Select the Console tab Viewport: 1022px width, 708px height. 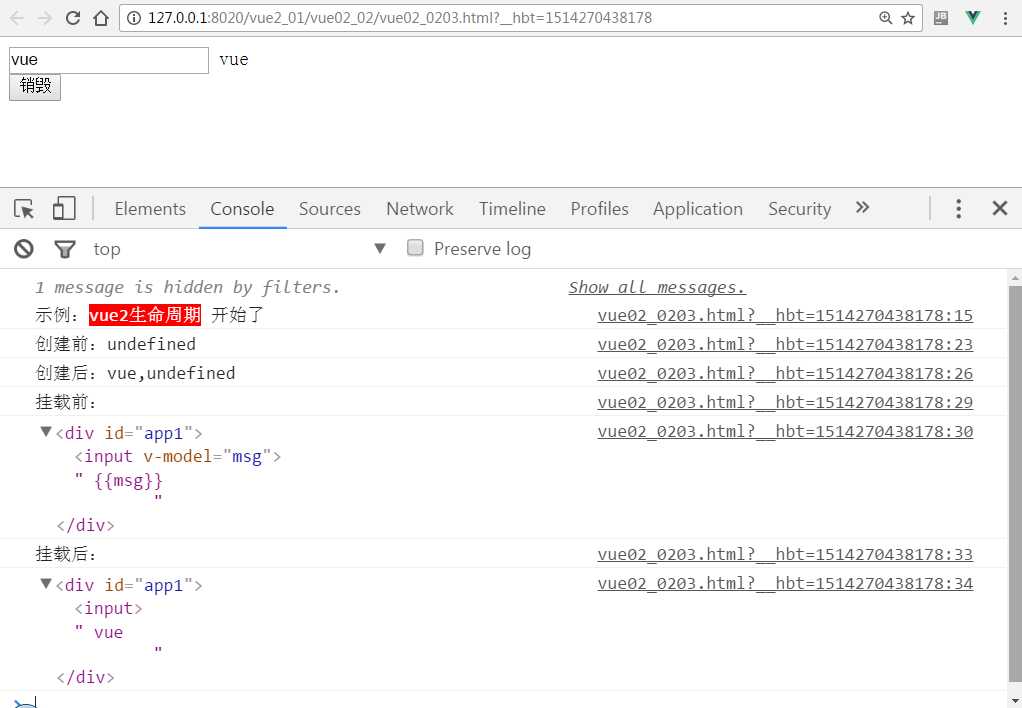click(242, 209)
